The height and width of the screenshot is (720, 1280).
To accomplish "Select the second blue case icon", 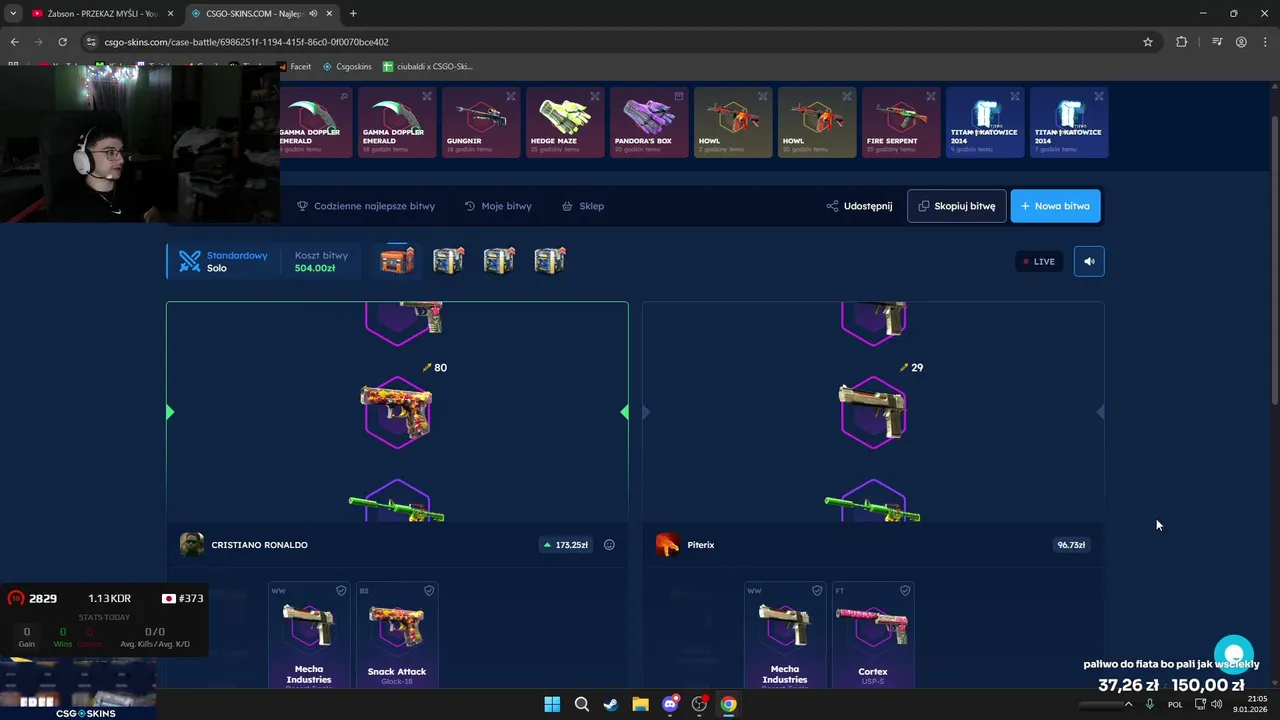I will [x=448, y=261].
